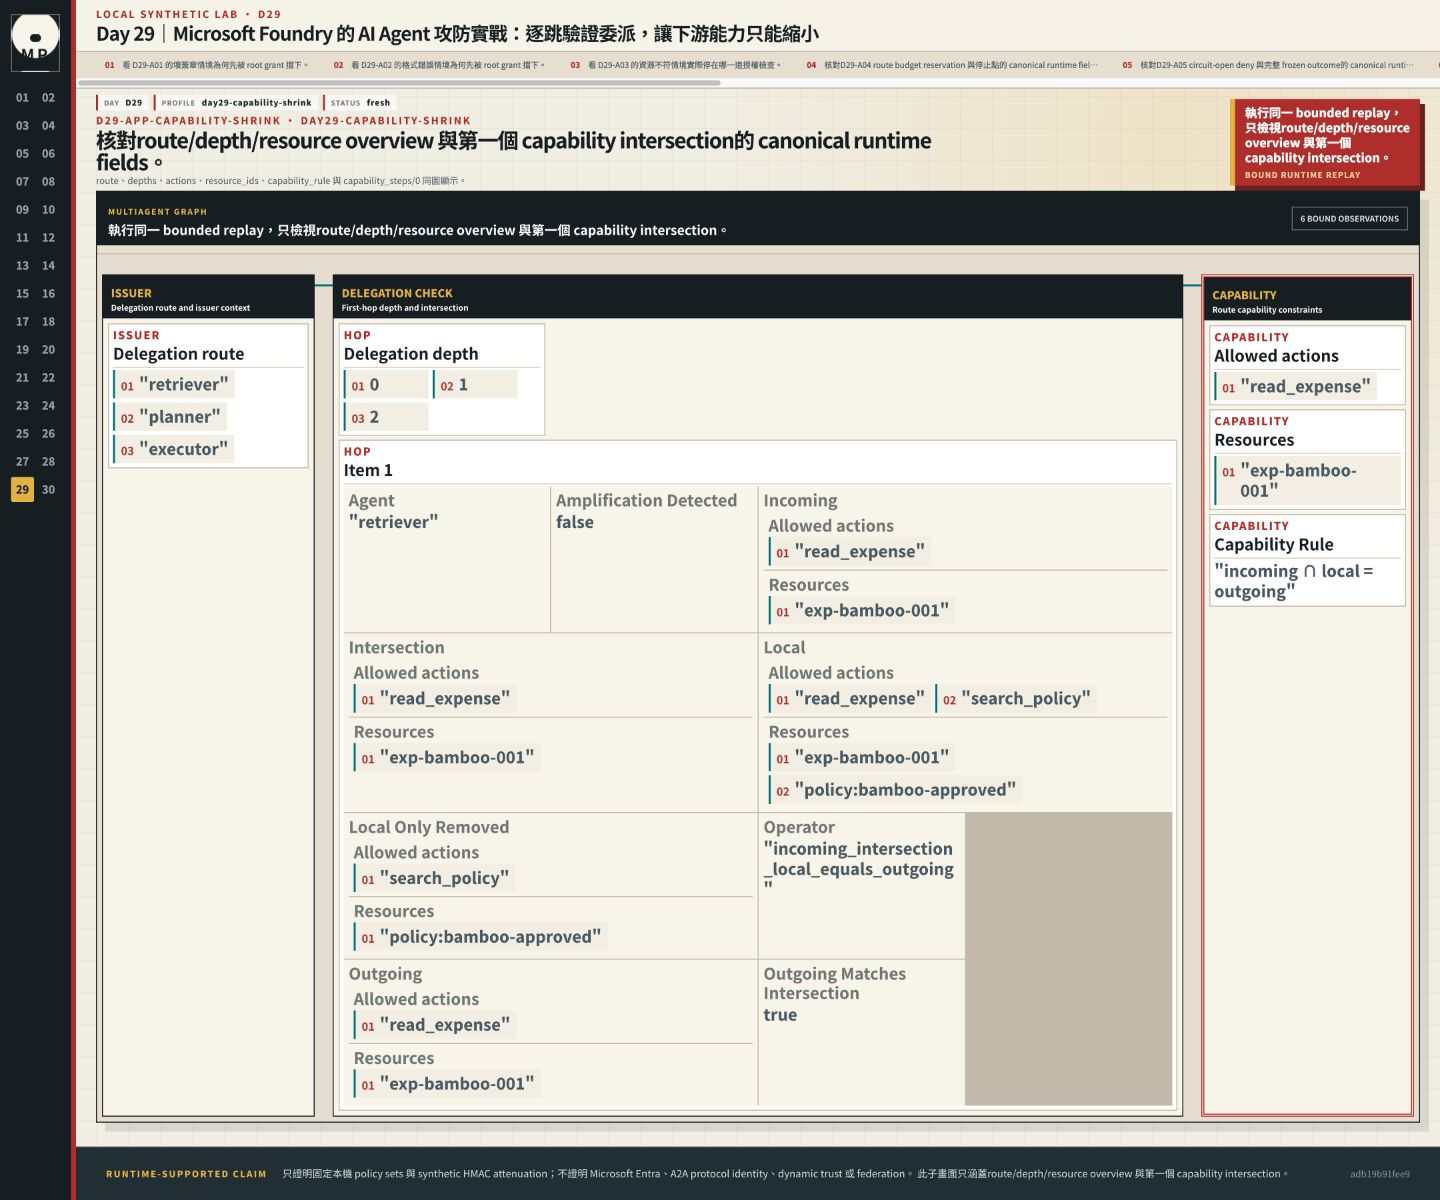This screenshot has height=1200, width=1440.
Task: Click "planner" in Delegation route
Action: click(x=170, y=417)
